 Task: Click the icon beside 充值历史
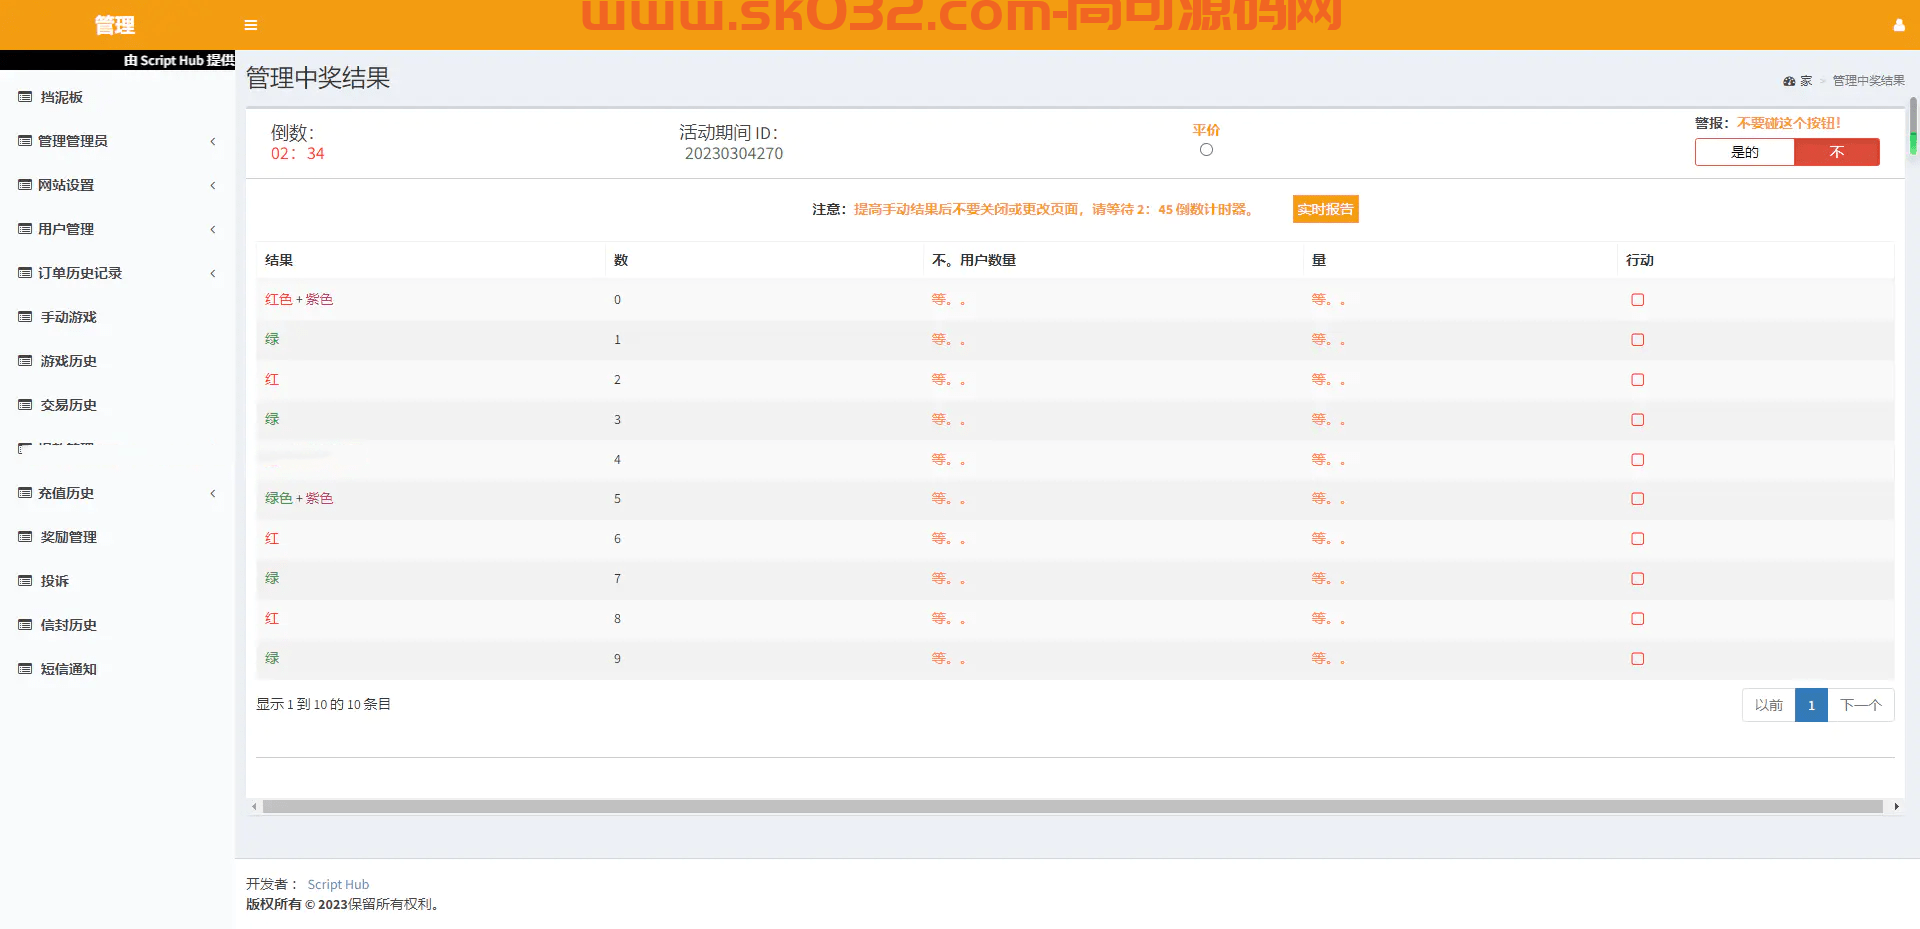[25, 493]
